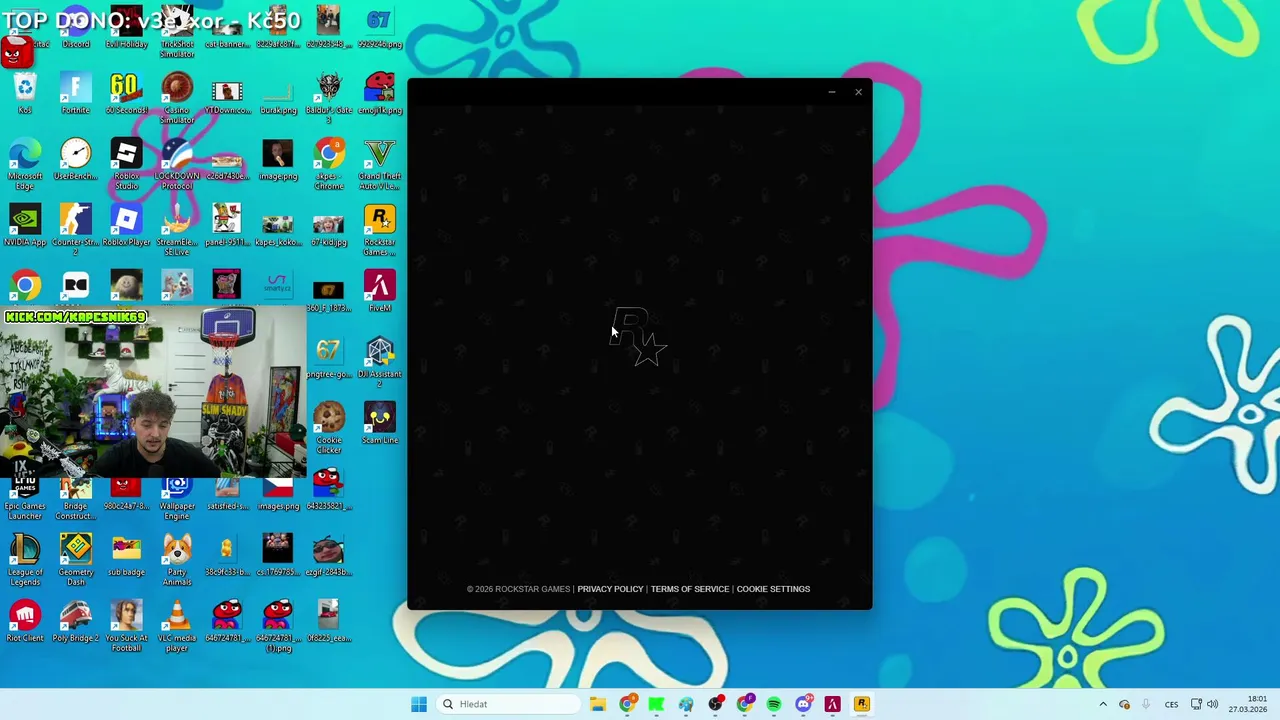Open the Discord desktop shortcut
1280x720 pixels.
click(x=76, y=28)
